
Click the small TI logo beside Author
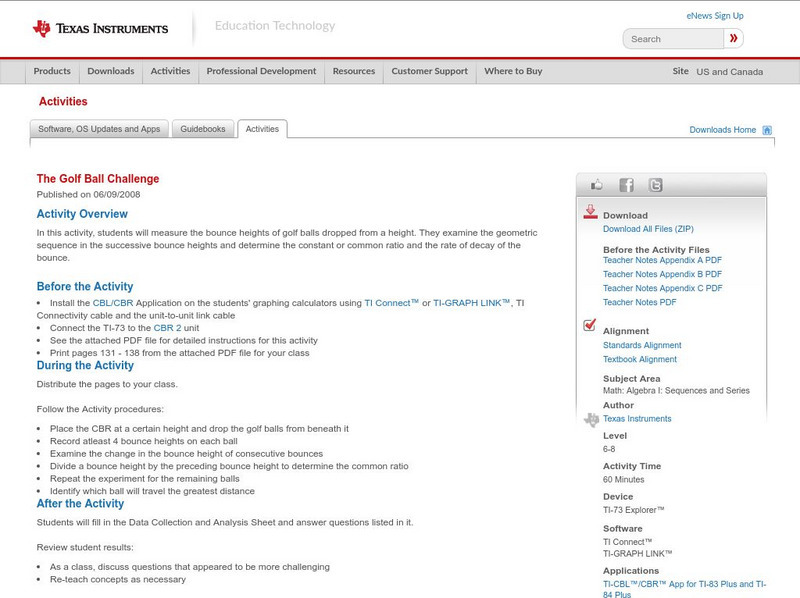591,419
